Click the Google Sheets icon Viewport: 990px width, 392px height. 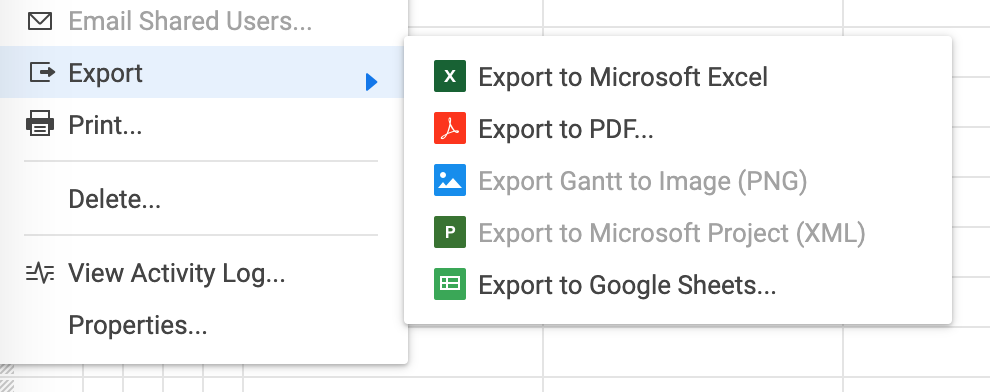450,284
